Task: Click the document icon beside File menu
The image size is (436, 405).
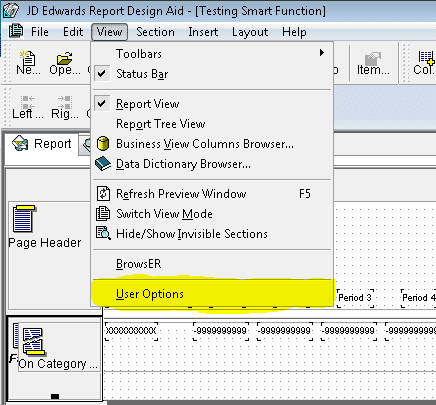Action: pyautogui.click(x=16, y=31)
